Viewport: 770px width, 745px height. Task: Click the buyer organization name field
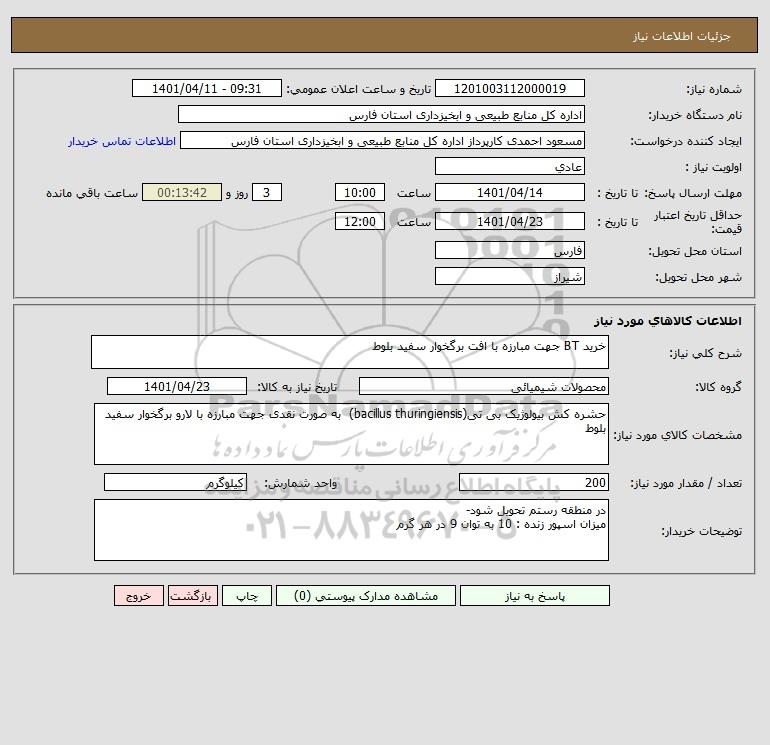point(381,114)
